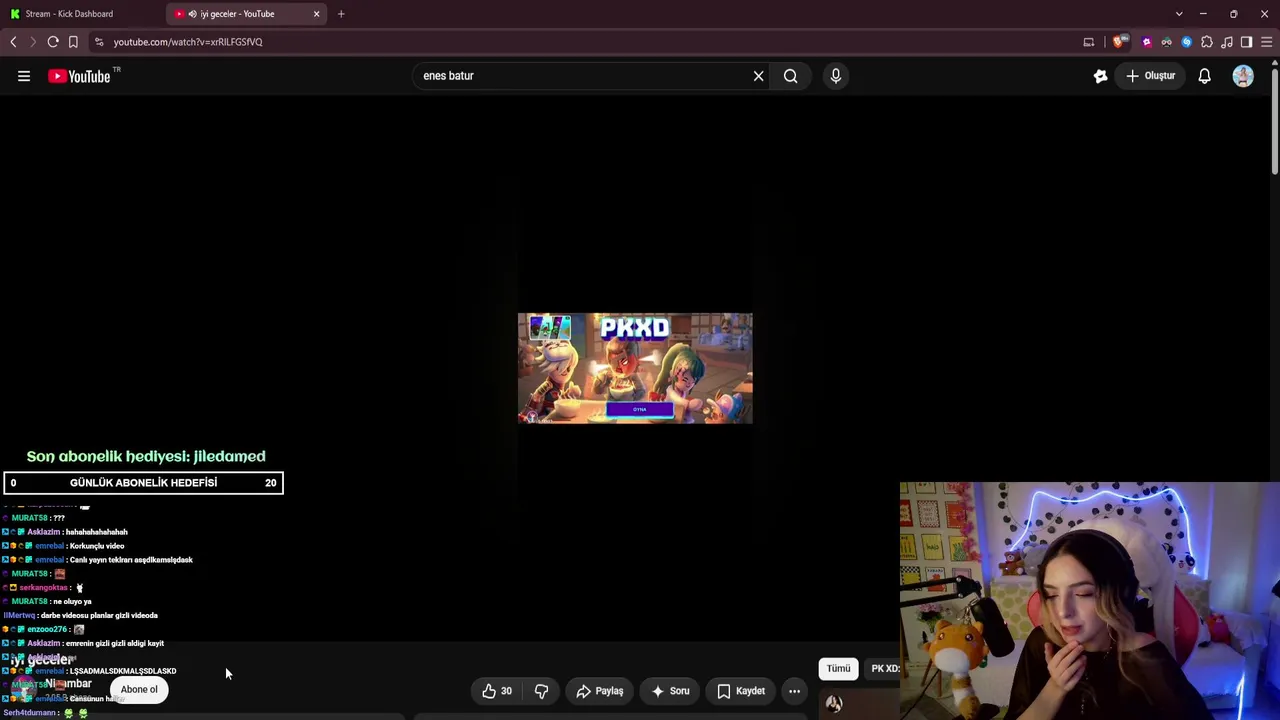This screenshot has height=720, width=1280.
Task: Click chat message "emrenin gizli gizli aldigi kayit"
Action: coord(114,643)
